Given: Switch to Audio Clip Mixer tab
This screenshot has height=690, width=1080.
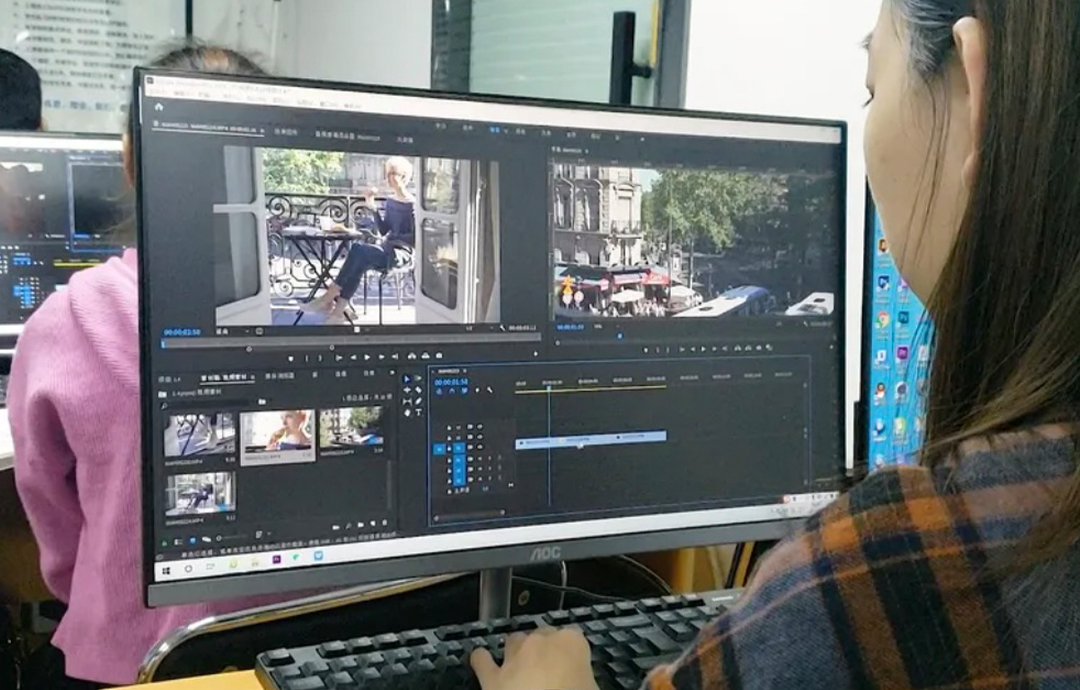Looking at the screenshot, I should [348, 136].
